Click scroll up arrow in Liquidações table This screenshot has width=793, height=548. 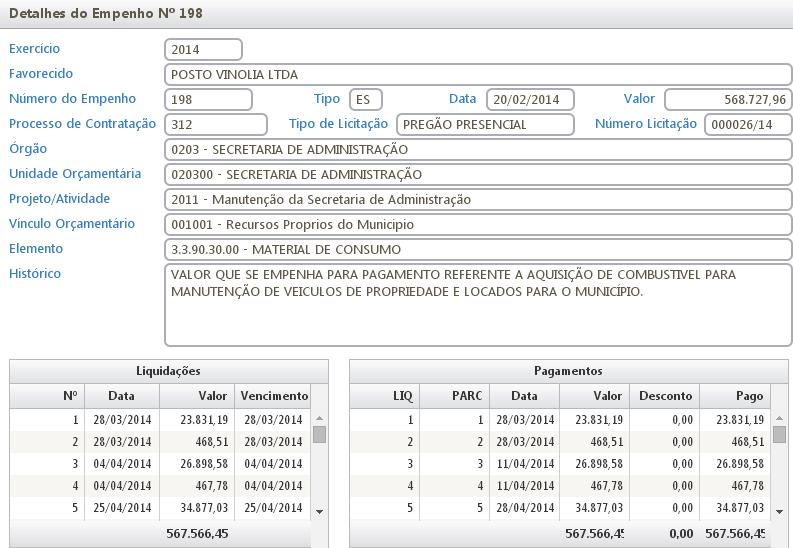tap(319, 419)
